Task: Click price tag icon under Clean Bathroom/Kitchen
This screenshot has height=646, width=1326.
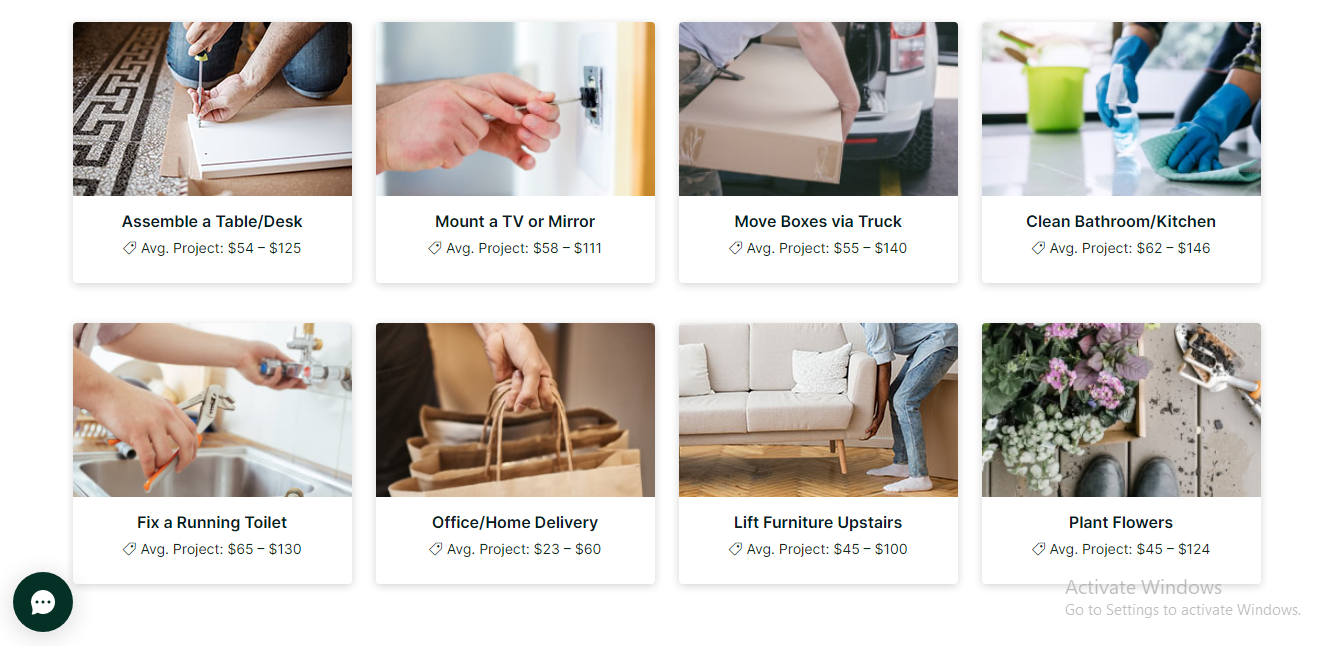Action: pyautogui.click(x=1039, y=248)
